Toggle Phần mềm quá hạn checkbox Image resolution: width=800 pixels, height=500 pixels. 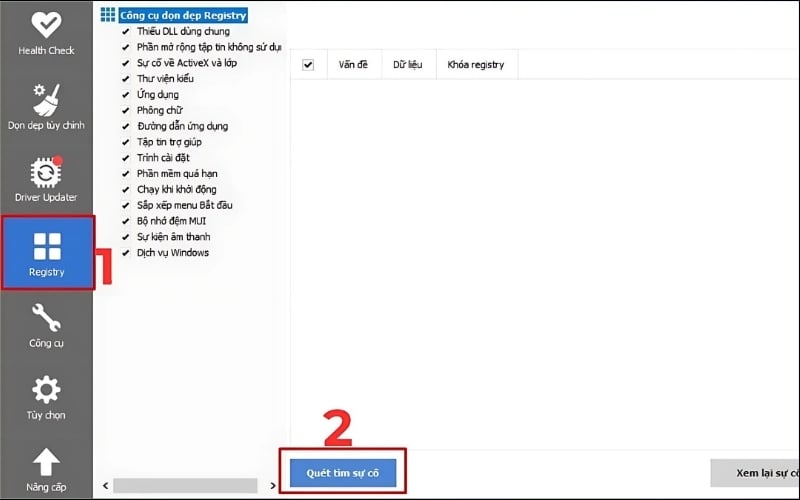tap(126, 174)
